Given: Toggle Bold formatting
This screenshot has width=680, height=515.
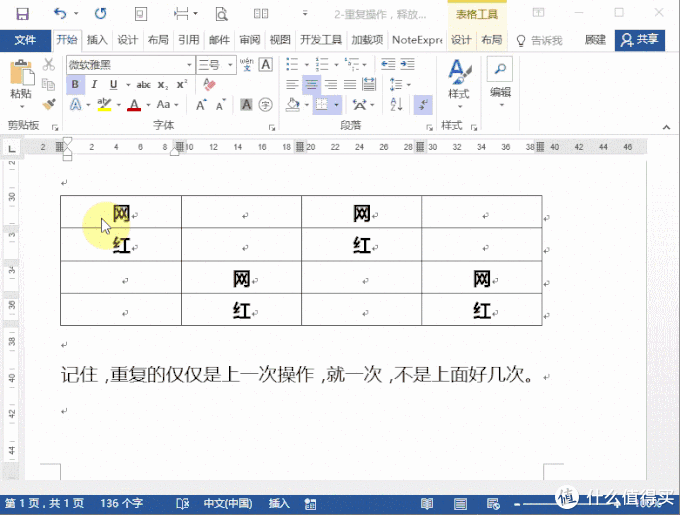Looking at the screenshot, I should 75,85.
